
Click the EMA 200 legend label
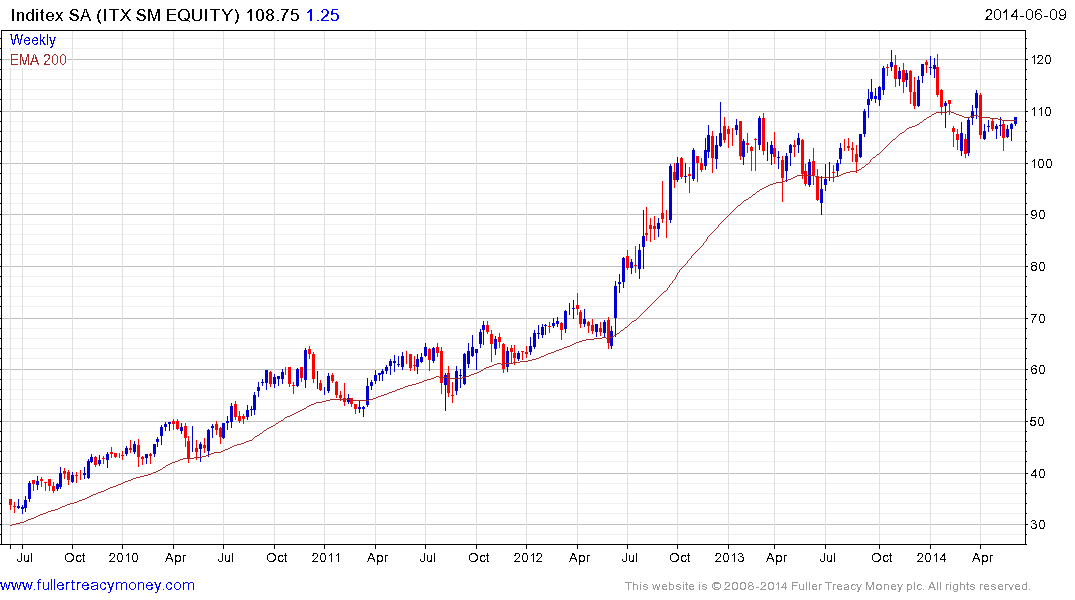(38, 60)
